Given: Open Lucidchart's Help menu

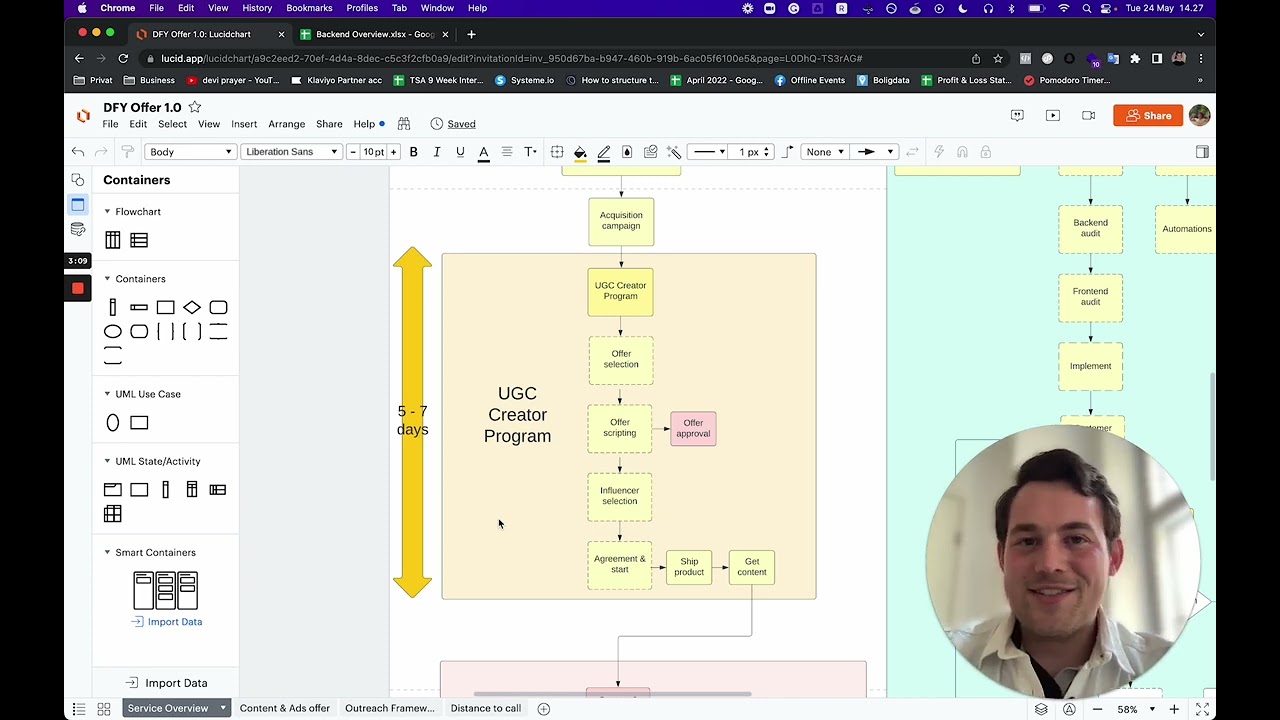Looking at the screenshot, I should pos(364,124).
